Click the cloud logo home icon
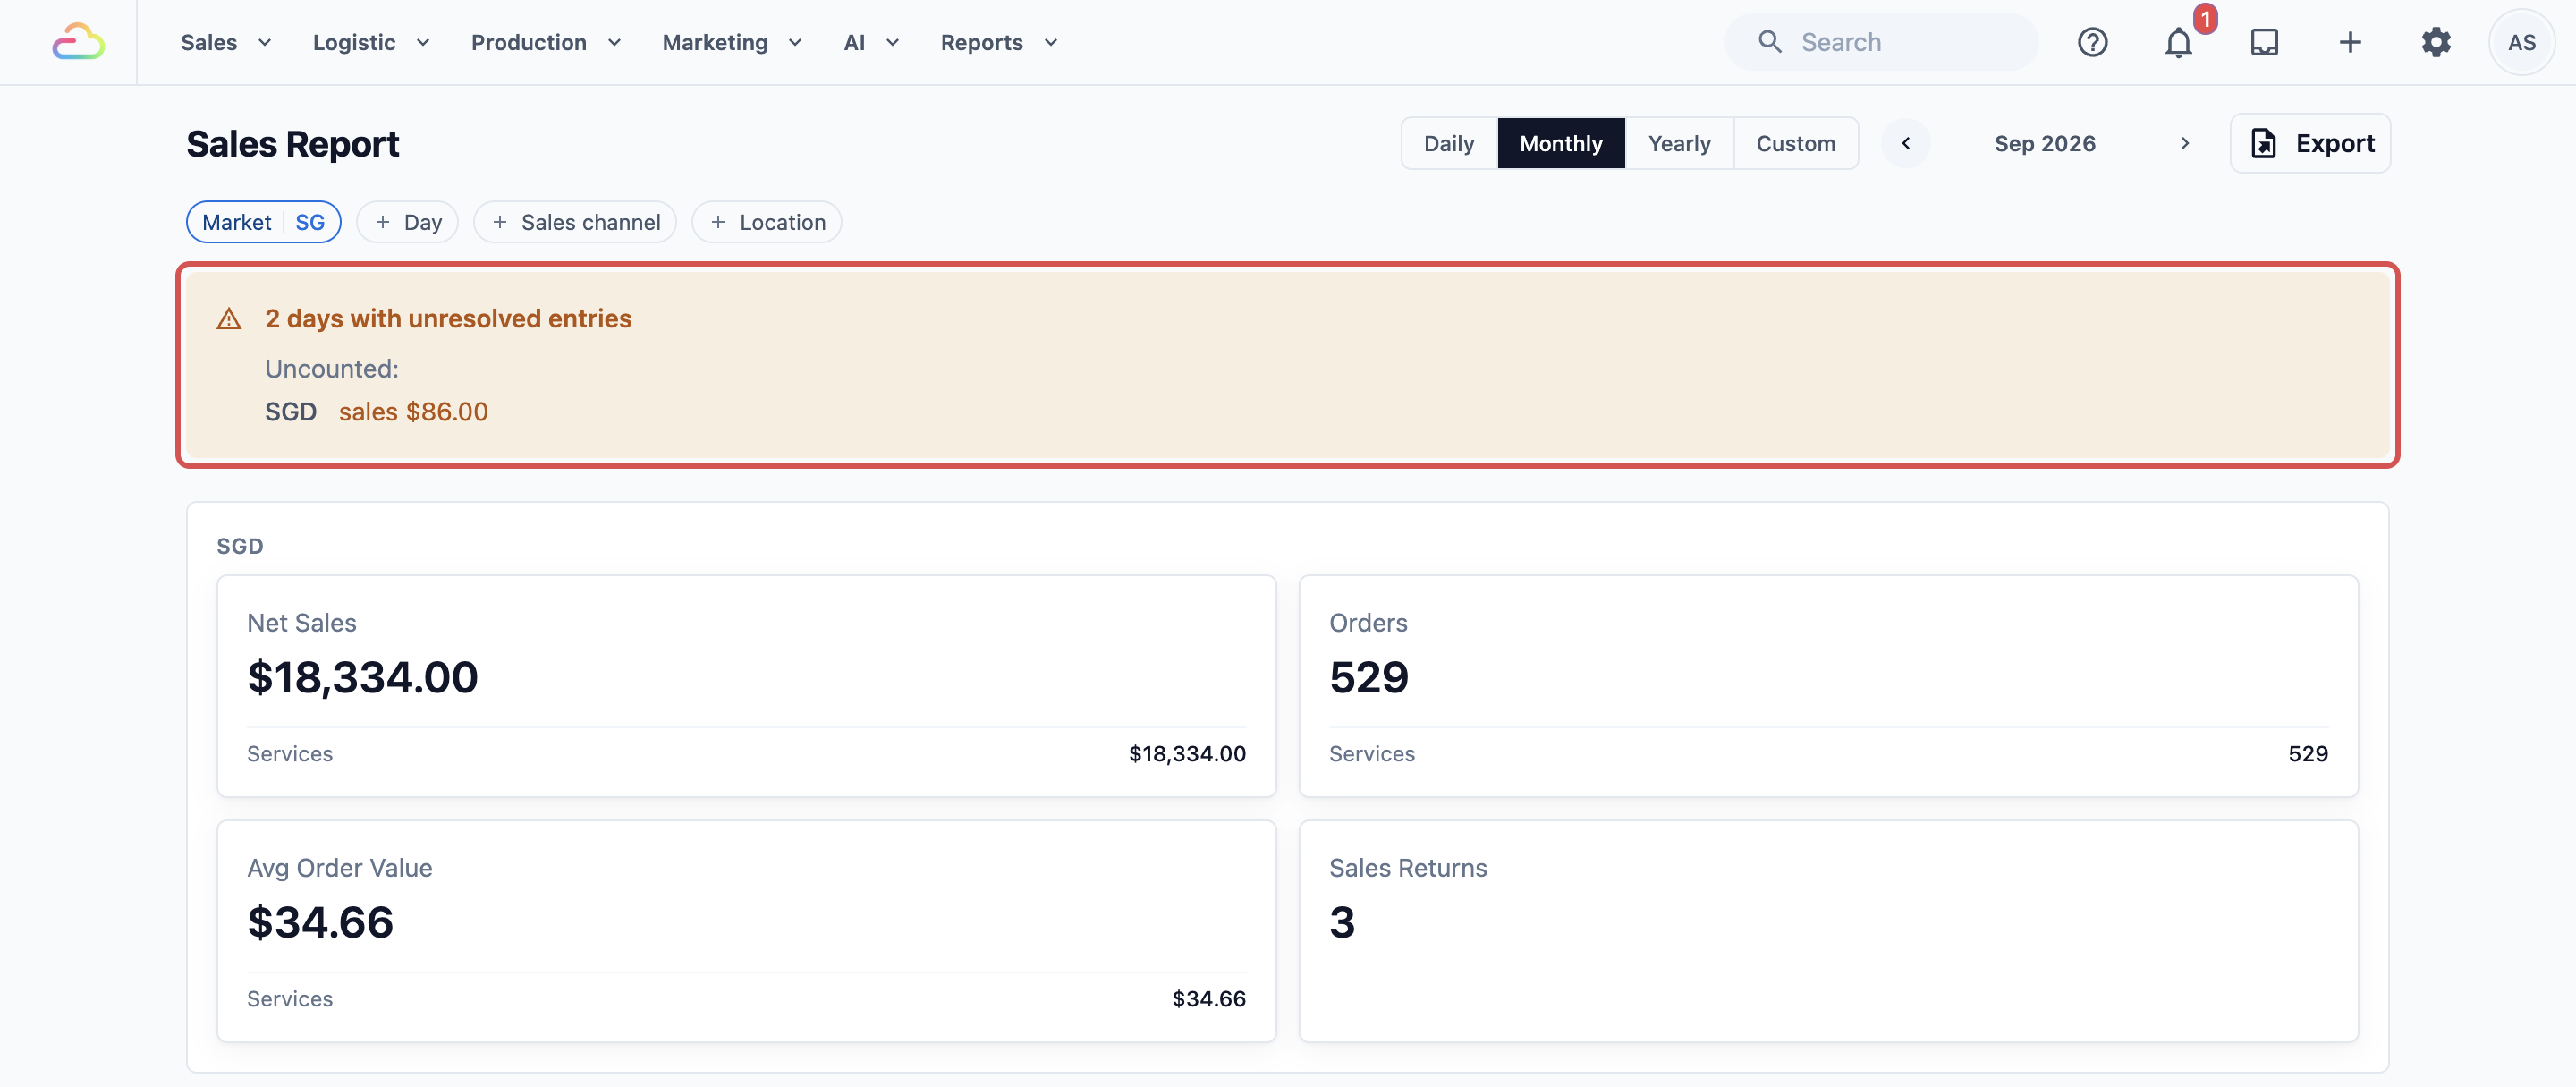Viewport: 2576px width, 1087px height. point(78,42)
